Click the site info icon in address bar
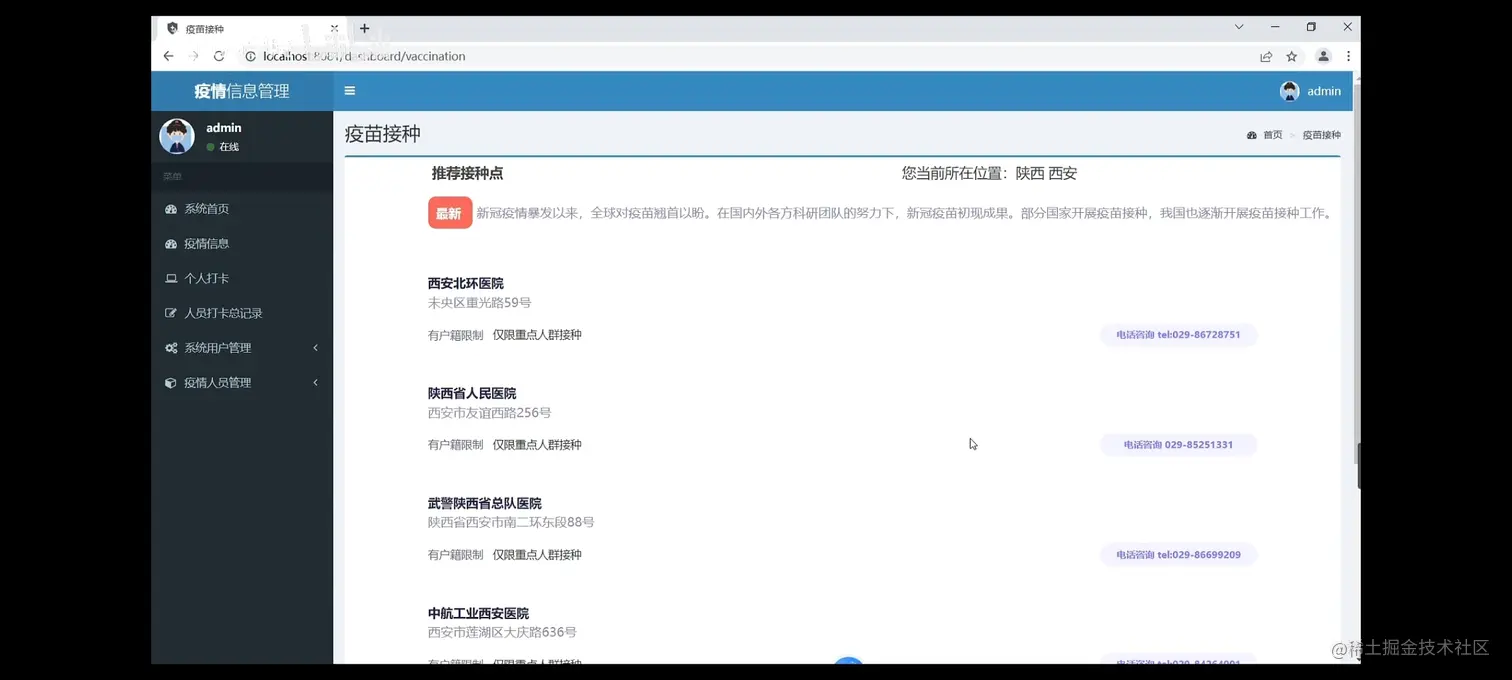 click(250, 56)
